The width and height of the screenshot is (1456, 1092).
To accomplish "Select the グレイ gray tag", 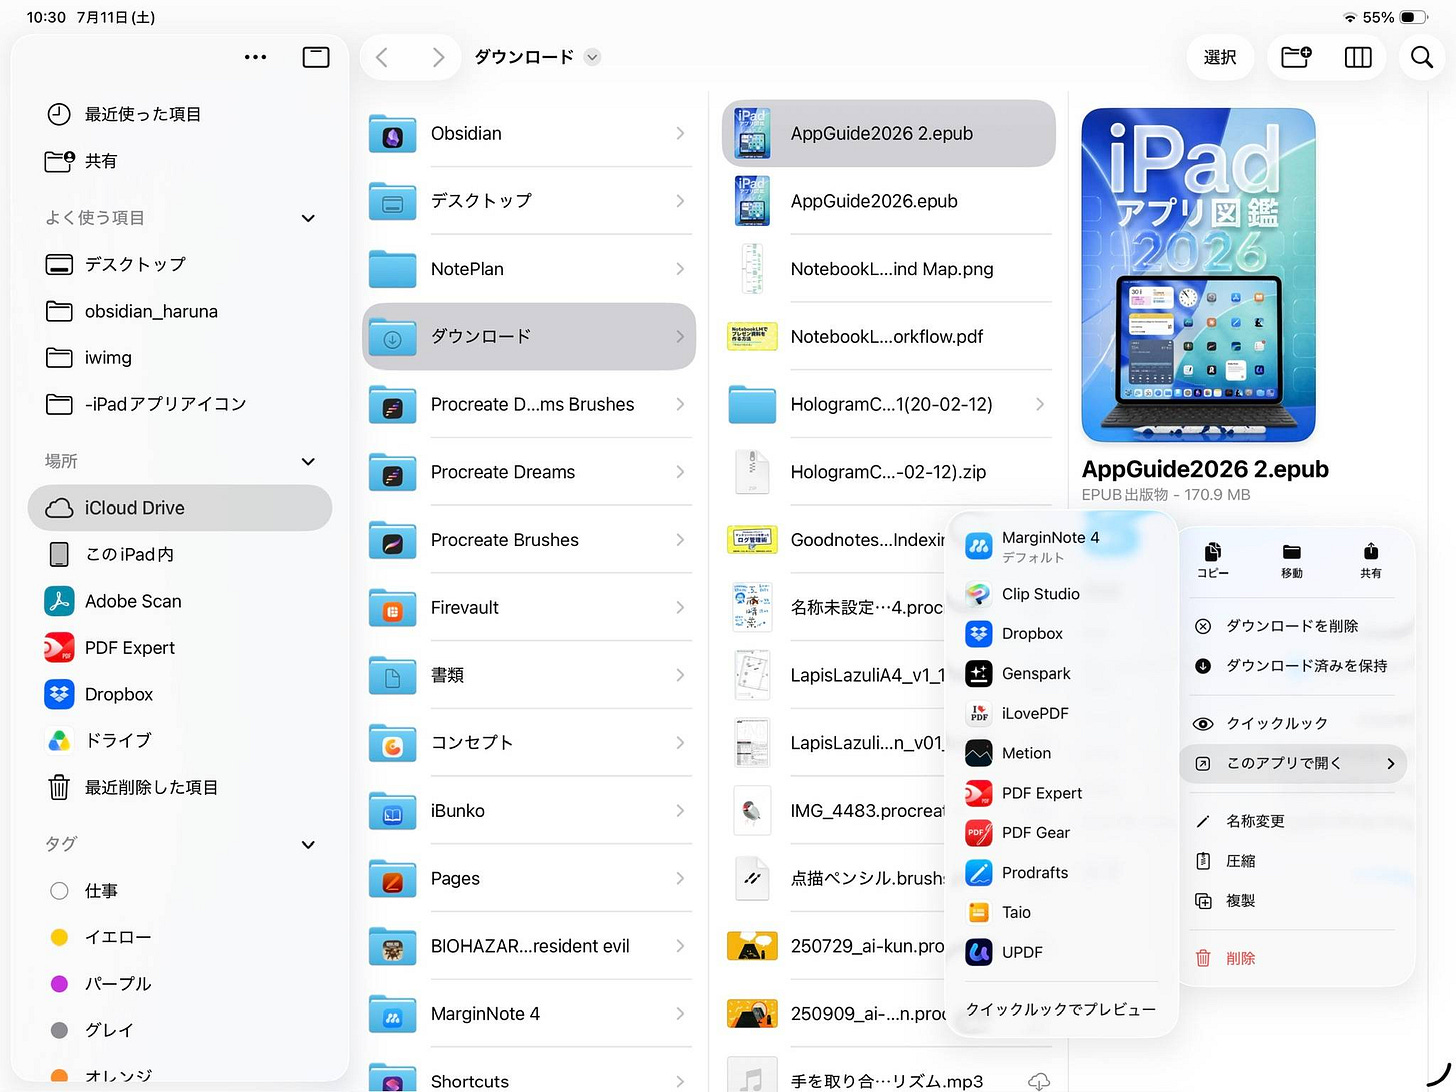I will pyautogui.click(x=180, y=1029).
